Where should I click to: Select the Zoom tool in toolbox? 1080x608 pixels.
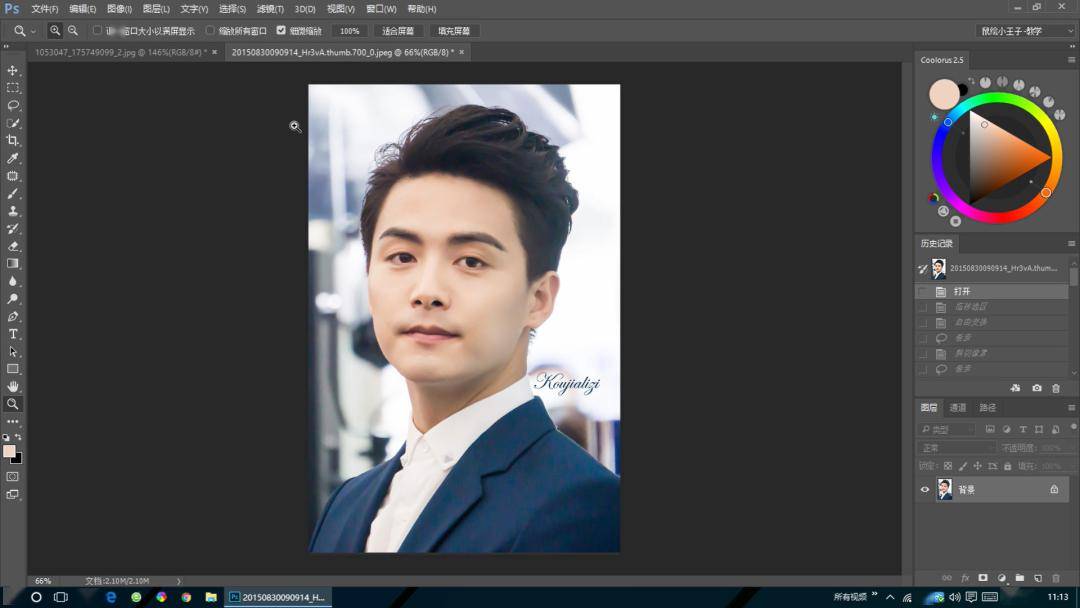12,404
